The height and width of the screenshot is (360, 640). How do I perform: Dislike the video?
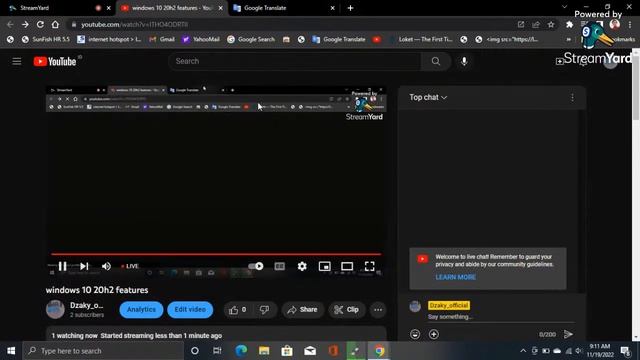click(264, 310)
